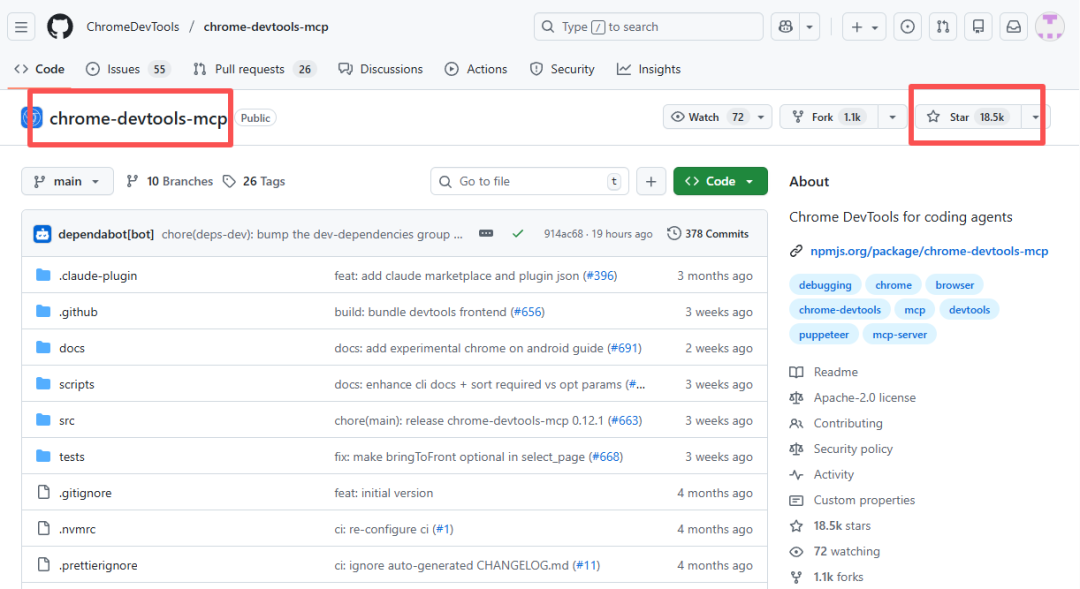Open the notifications inbox icon
This screenshot has width=1080, height=589.
coord(1013,27)
